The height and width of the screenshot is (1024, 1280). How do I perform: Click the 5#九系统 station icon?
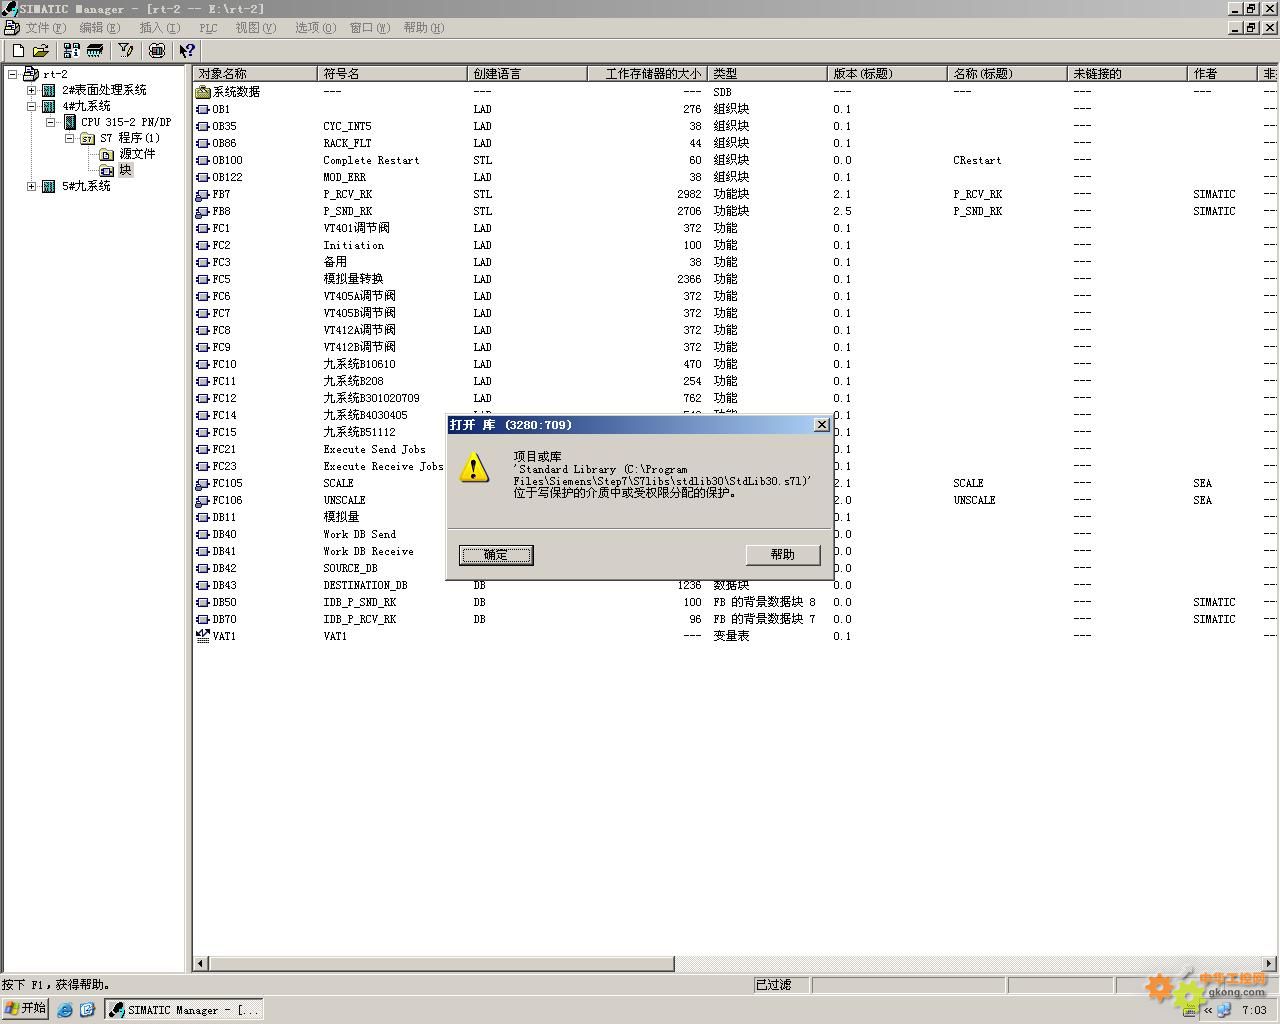coord(49,186)
